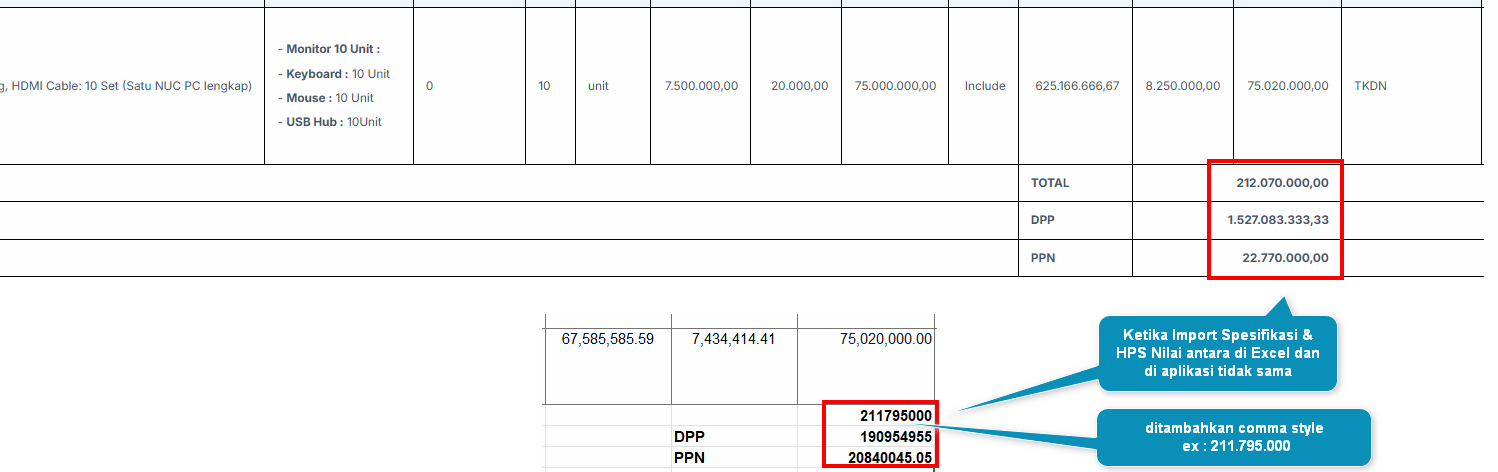Click the cell showing 8.250.000,00
Image resolution: width=1498 pixels, height=472 pixels.
1183,86
